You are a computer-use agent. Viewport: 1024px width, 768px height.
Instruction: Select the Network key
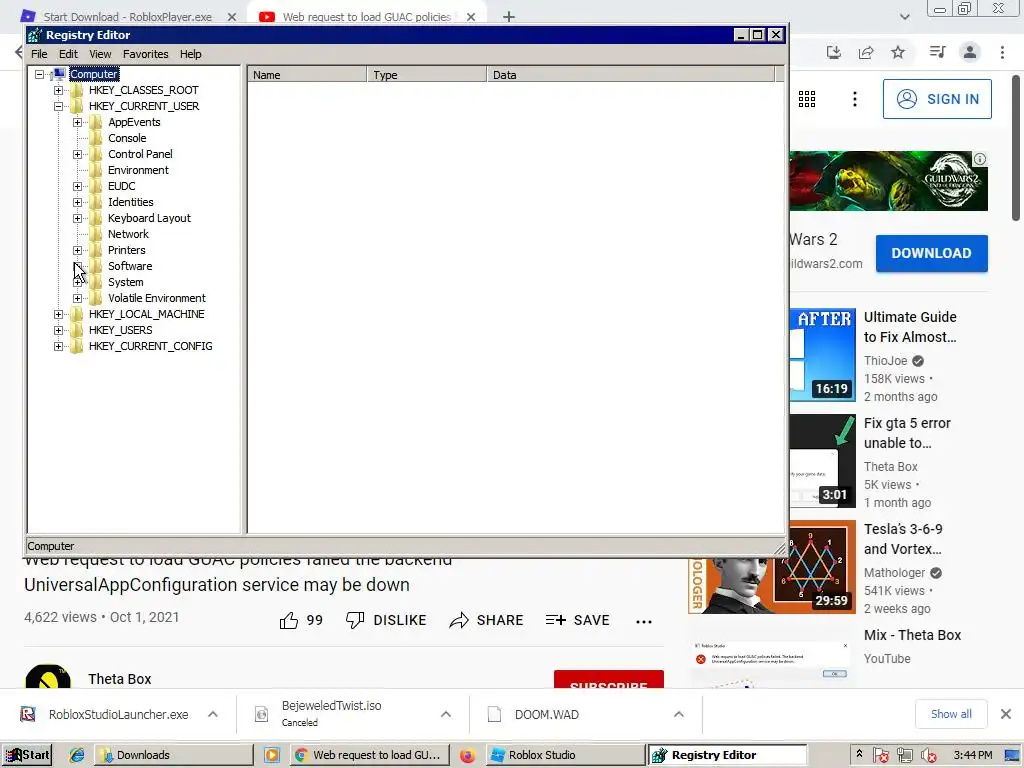coord(128,234)
